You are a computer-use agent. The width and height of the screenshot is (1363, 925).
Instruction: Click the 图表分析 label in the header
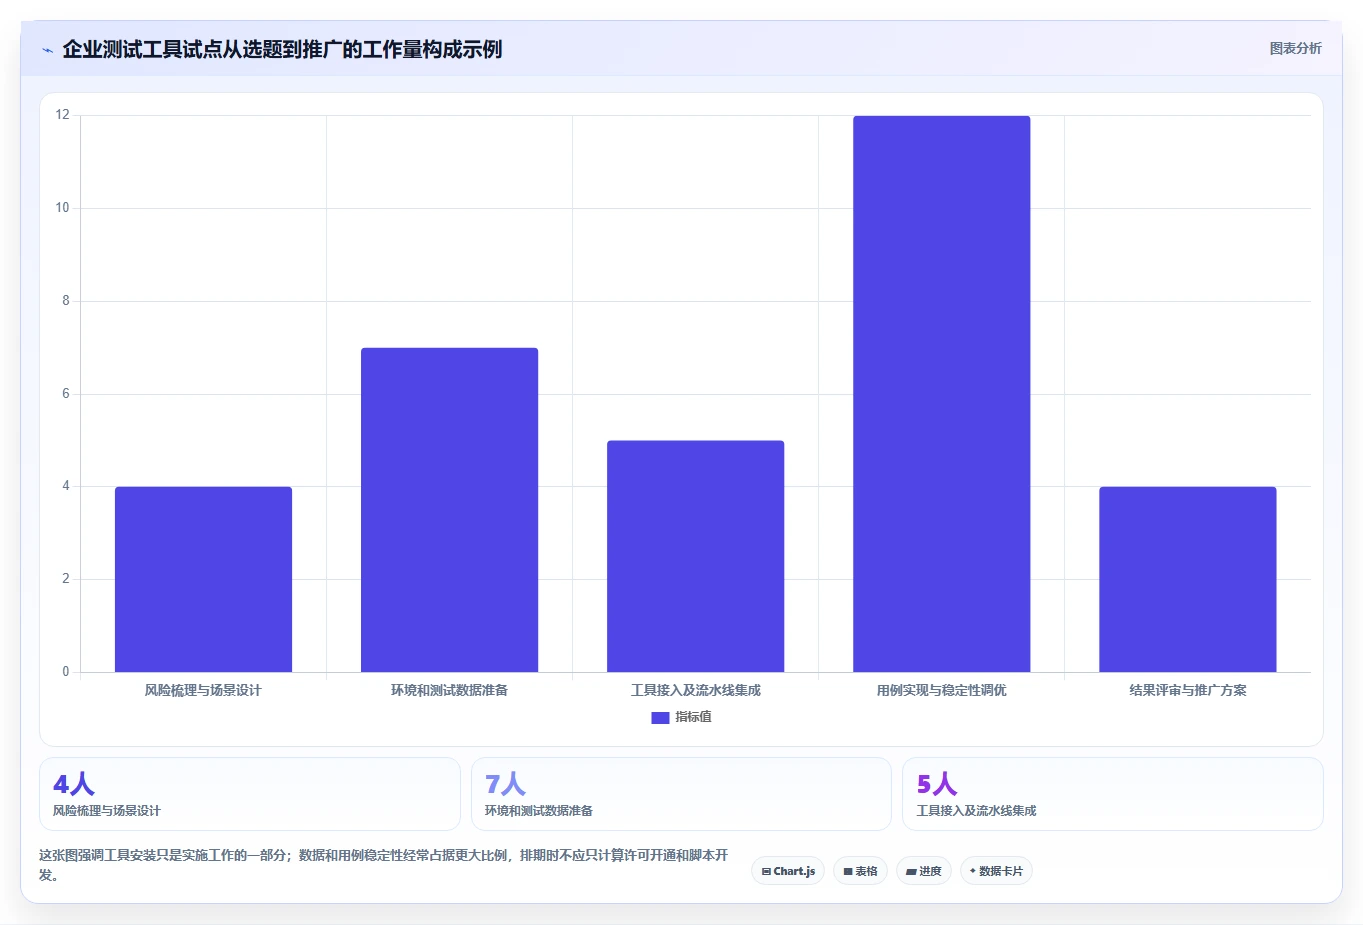tap(1295, 48)
